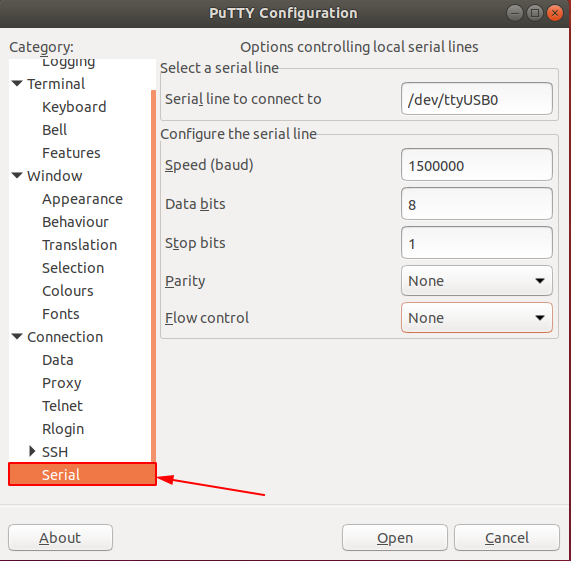The width and height of the screenshot is (571, 561).
Task: Close the PuTTY Configuration window
Action: [555, 13]
